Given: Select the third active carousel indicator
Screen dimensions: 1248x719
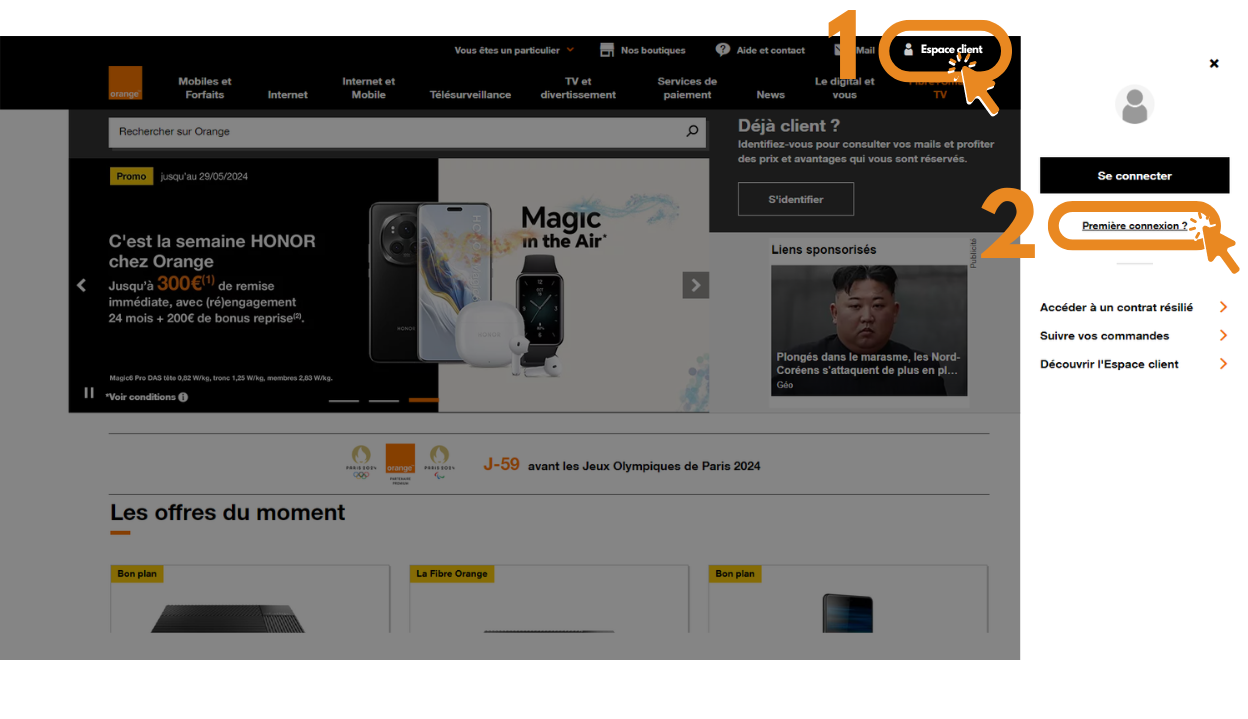Looking at the screenshot, I should click(x=424, y=400).
